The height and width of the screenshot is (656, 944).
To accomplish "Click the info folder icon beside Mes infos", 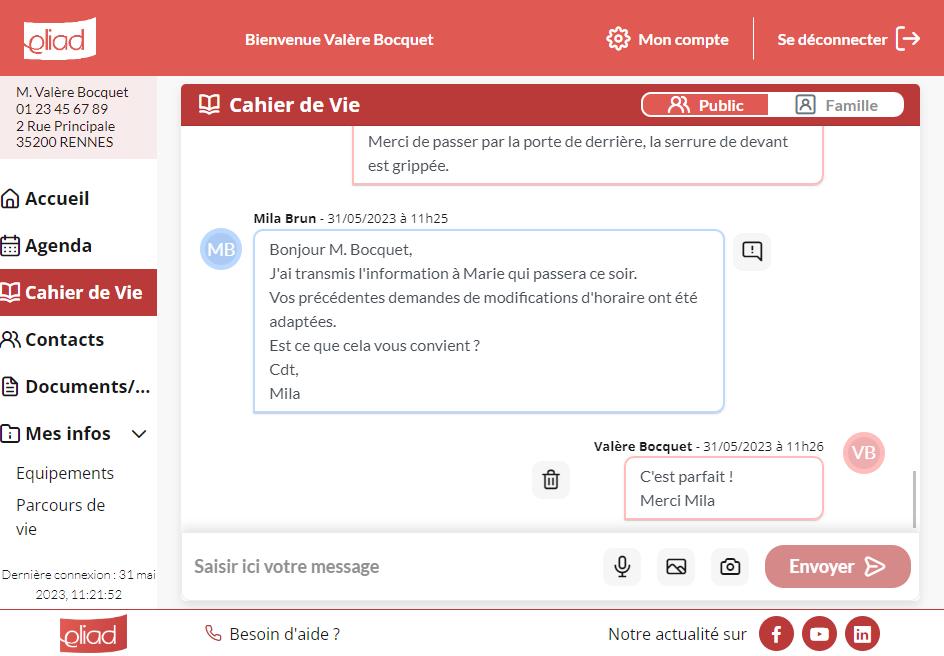I will coord(10,433).
